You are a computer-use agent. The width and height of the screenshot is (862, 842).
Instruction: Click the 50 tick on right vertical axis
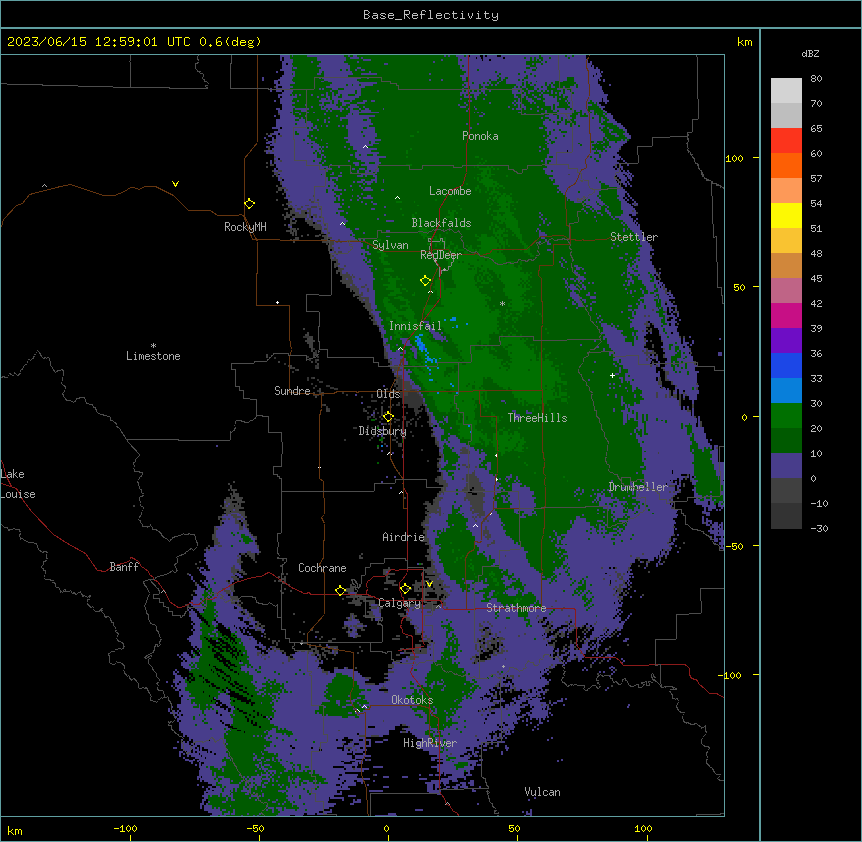coord(739,287)
